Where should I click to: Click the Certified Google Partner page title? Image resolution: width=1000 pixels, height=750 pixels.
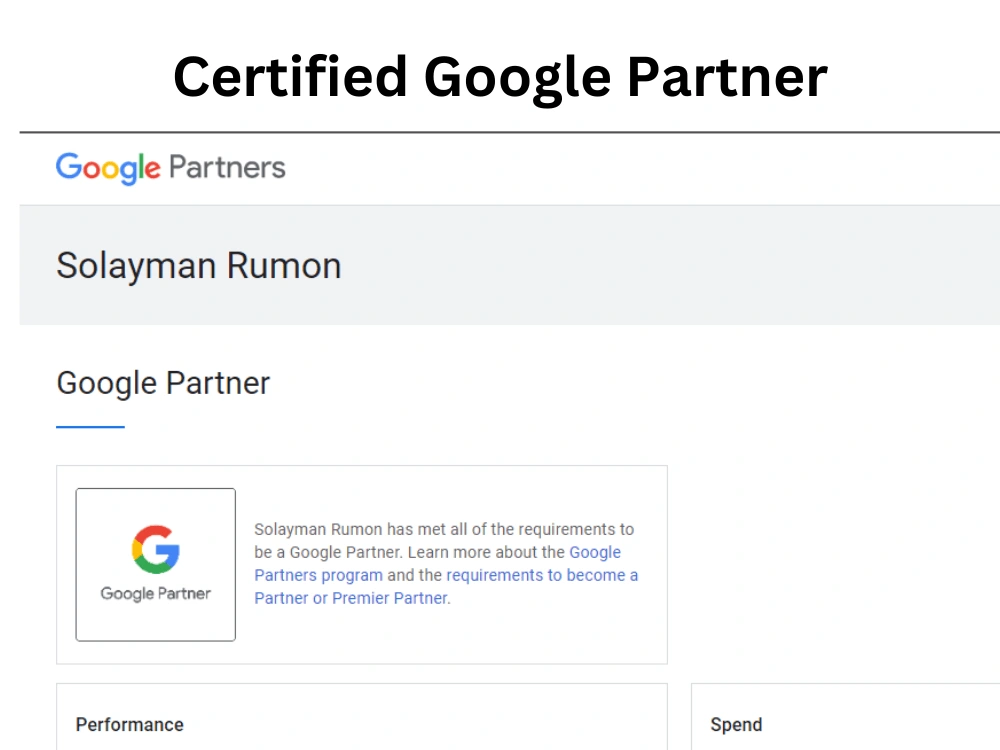tap(500, 77)
